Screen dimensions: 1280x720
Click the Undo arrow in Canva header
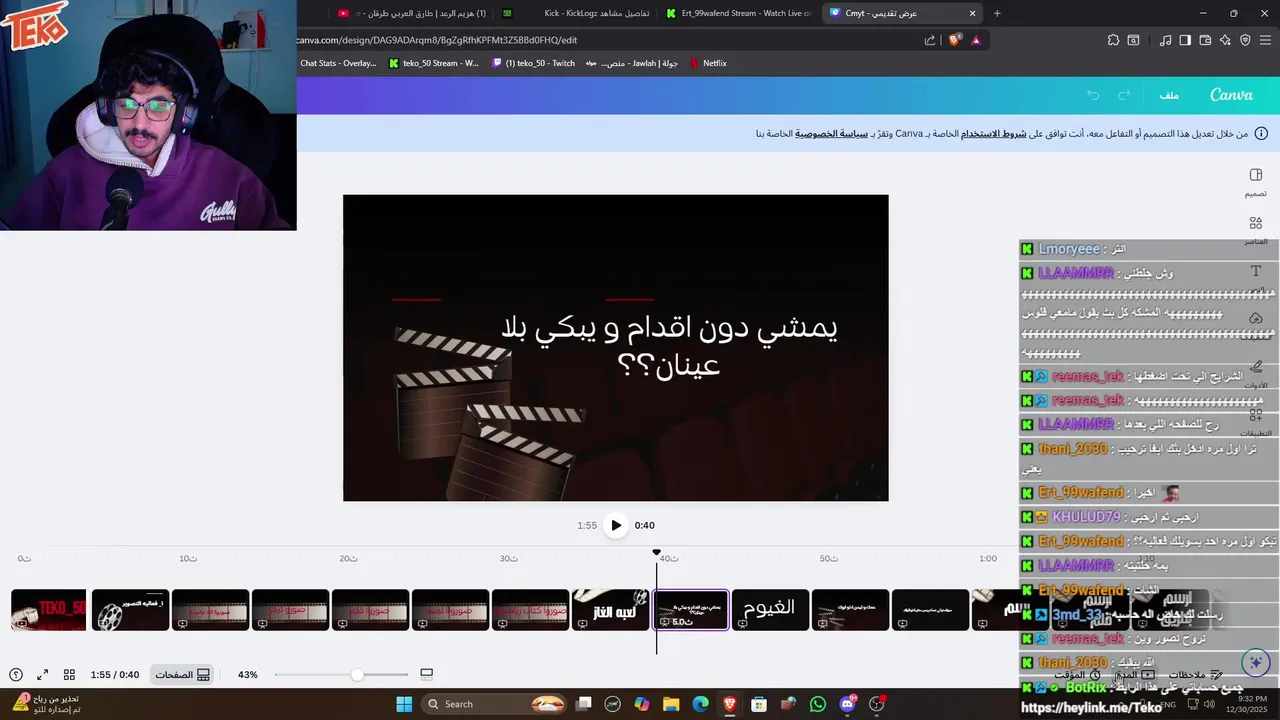(x=1093, y=95)
